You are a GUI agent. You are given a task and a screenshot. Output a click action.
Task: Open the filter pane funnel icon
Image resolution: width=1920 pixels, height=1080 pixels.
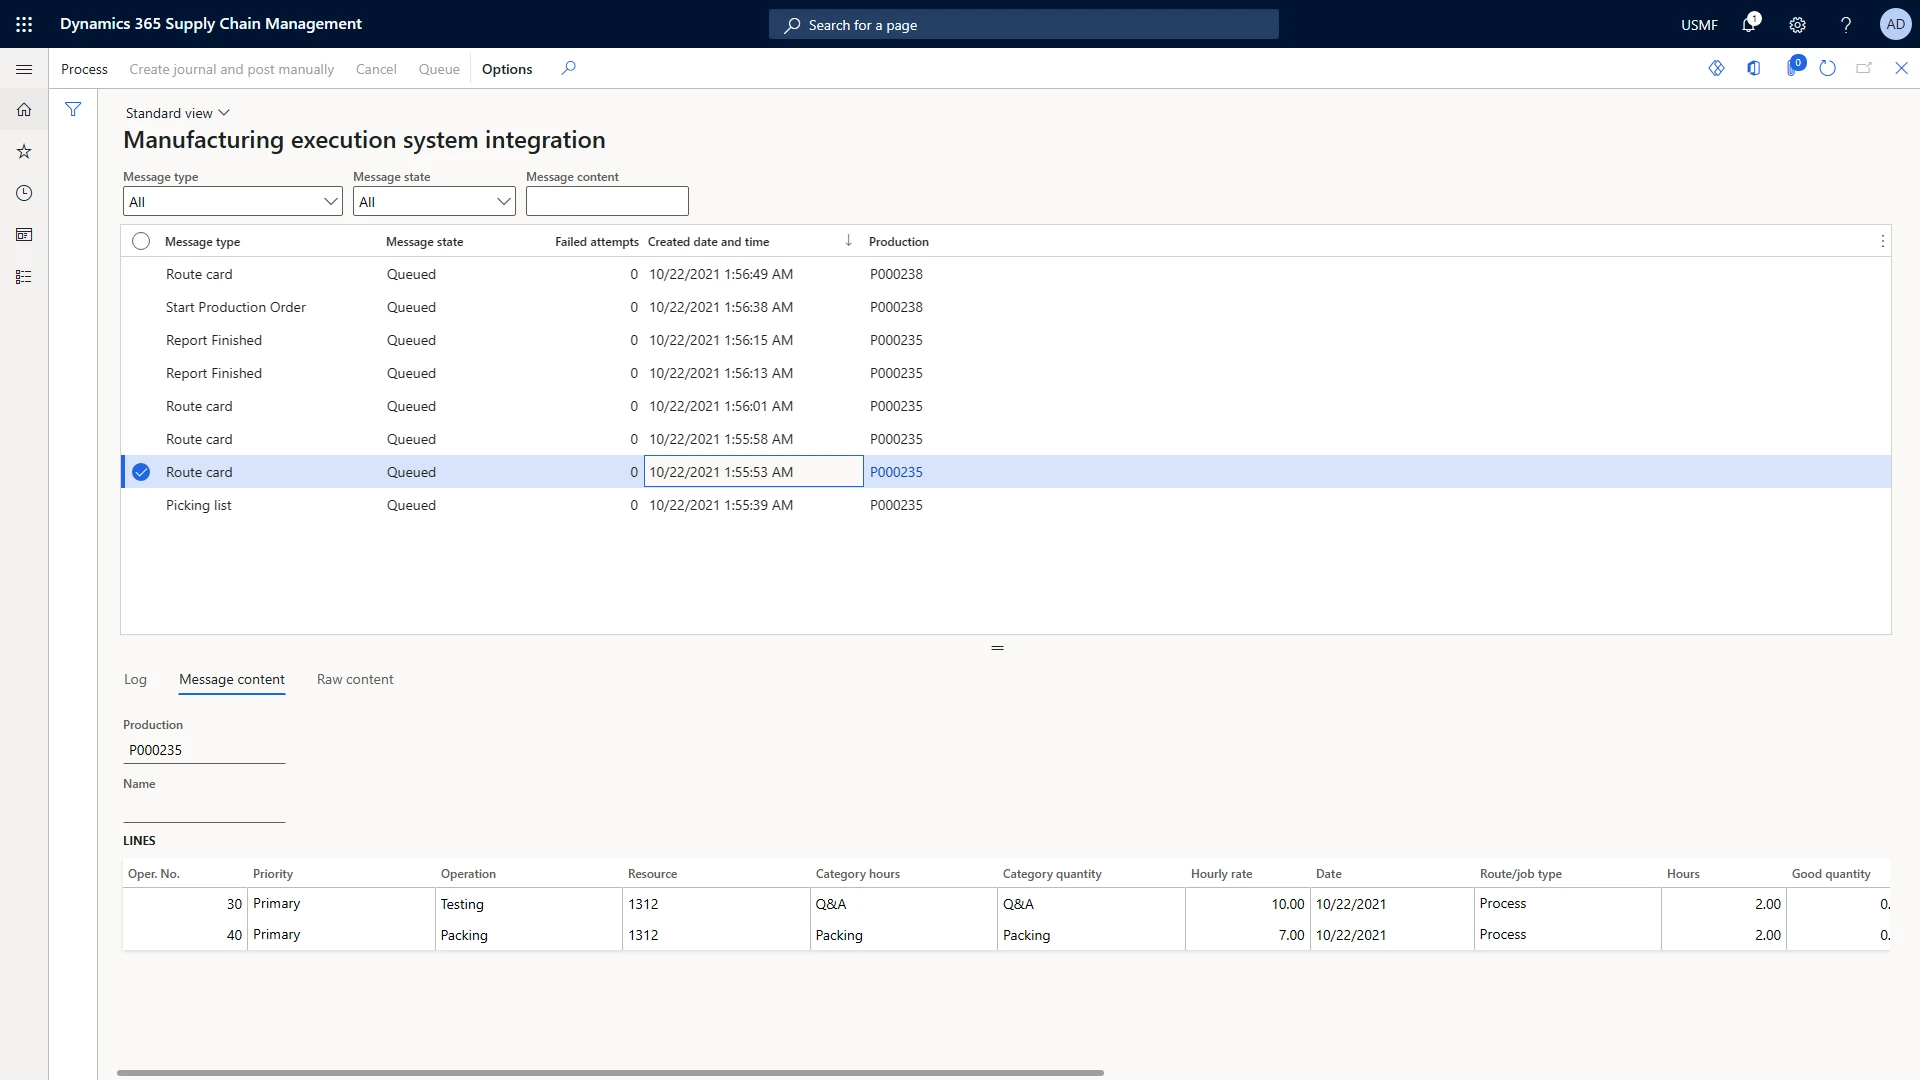[x=73, y=110]
